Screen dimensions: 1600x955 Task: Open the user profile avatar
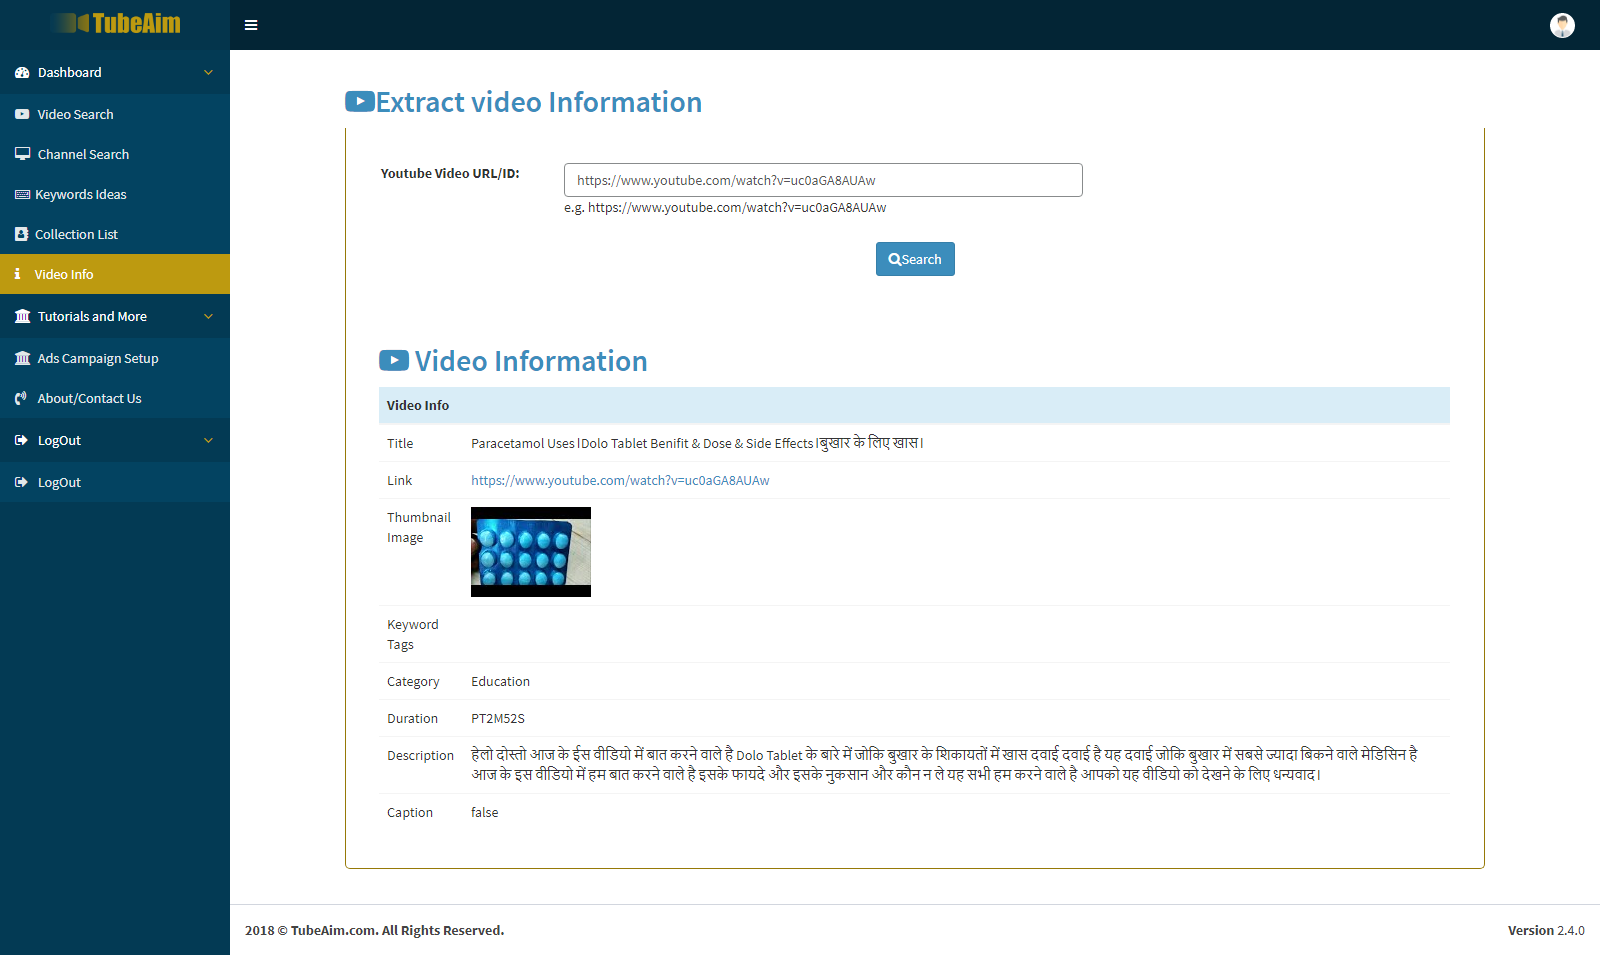pyautogui.click(x=1562, y=25)
